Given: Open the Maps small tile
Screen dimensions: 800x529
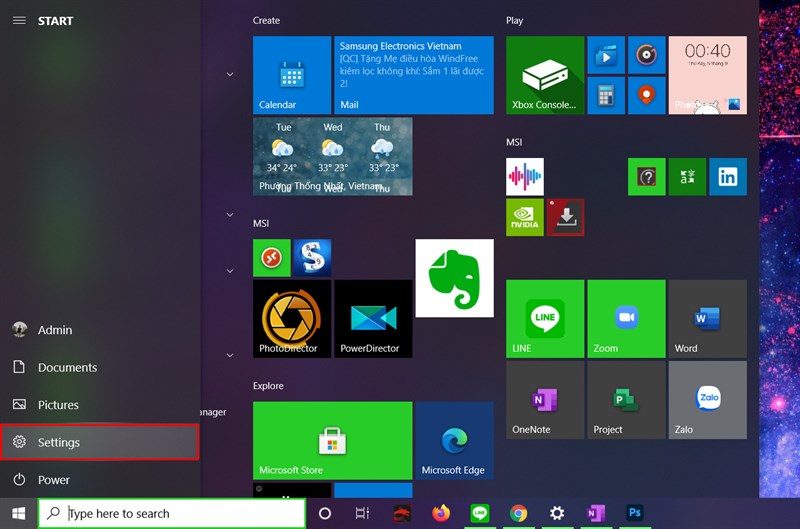Looking at the screenshot, I should (646, 95).
